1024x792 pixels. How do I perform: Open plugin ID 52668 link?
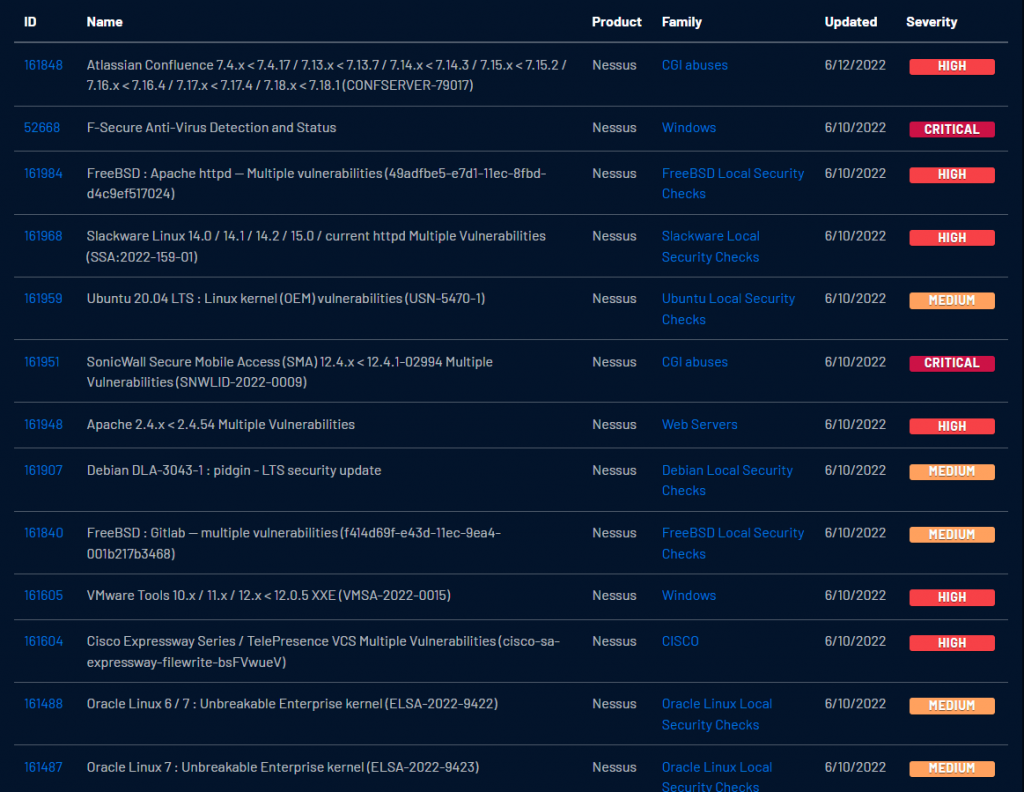pos(42,128)
